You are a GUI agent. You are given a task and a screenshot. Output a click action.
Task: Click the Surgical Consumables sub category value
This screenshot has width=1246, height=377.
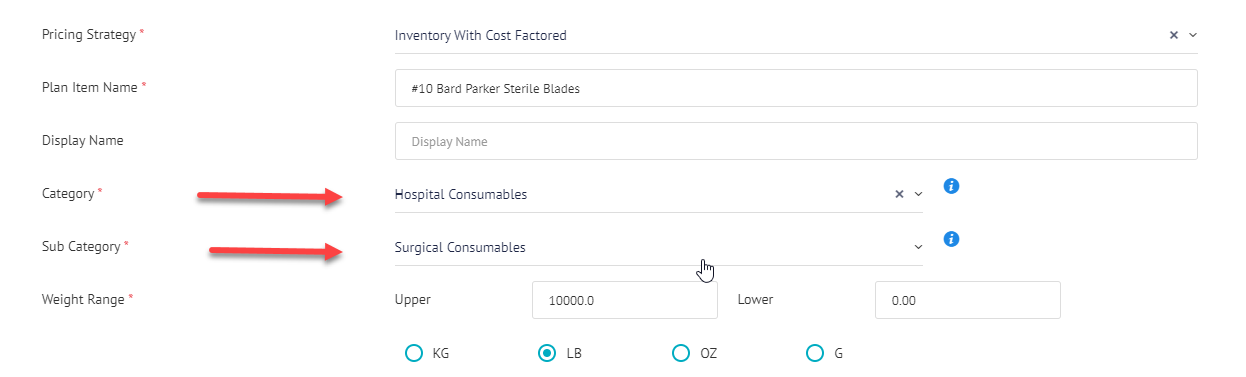point(460,247)
